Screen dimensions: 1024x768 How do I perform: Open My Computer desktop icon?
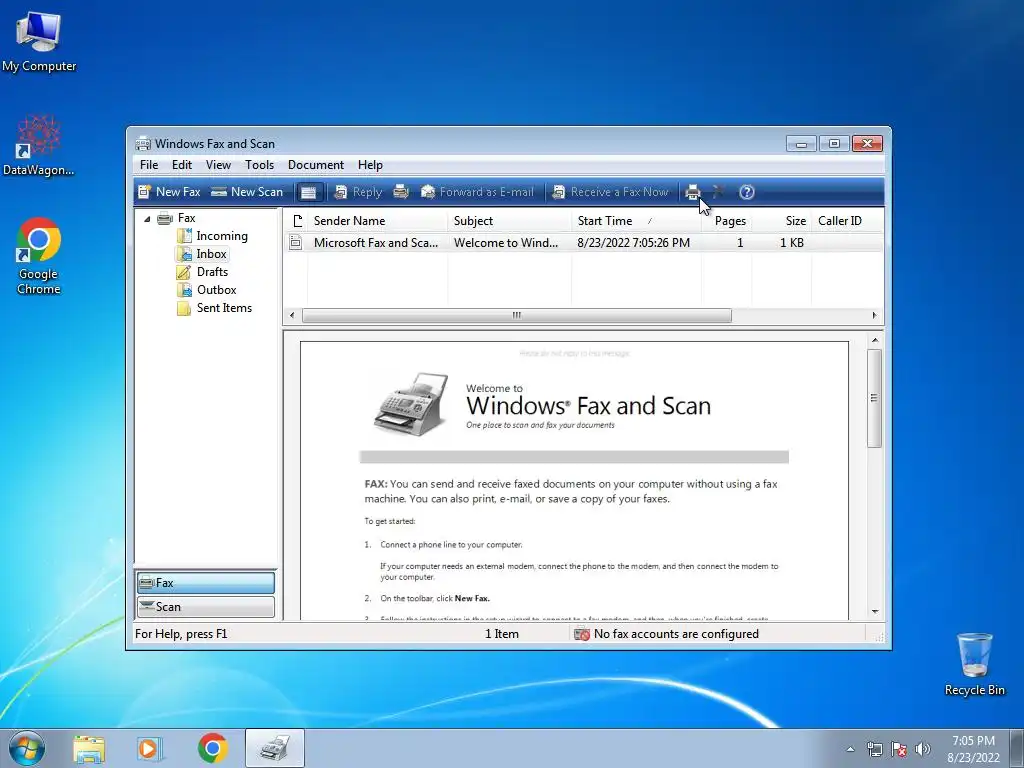(x=39, y=42)
